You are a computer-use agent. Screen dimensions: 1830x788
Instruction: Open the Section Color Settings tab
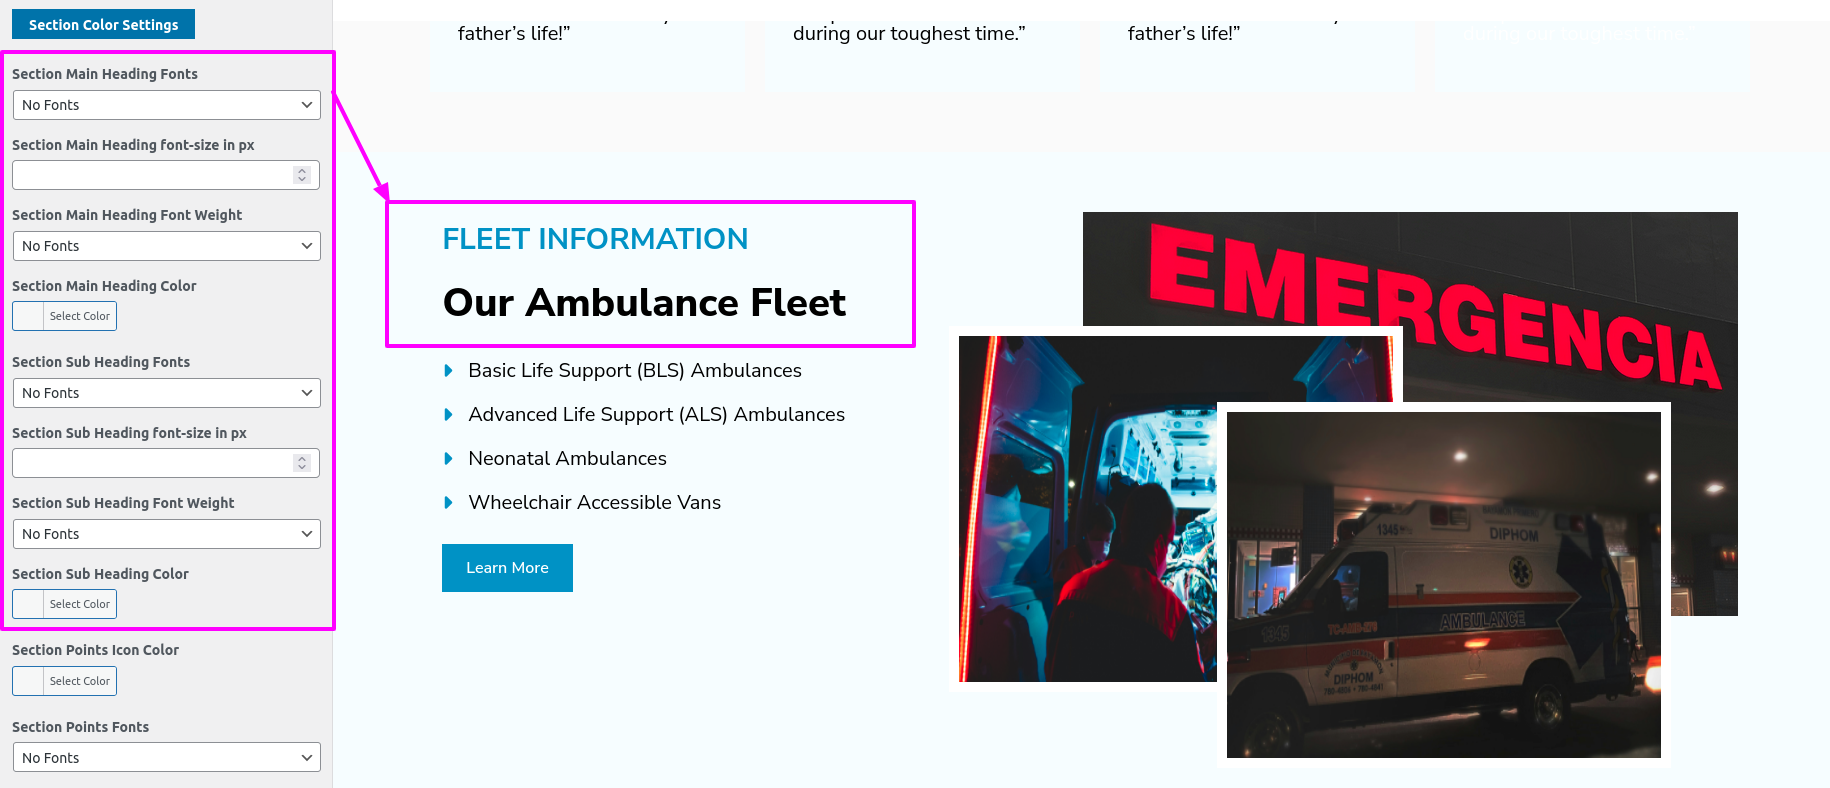coord(103,24)
